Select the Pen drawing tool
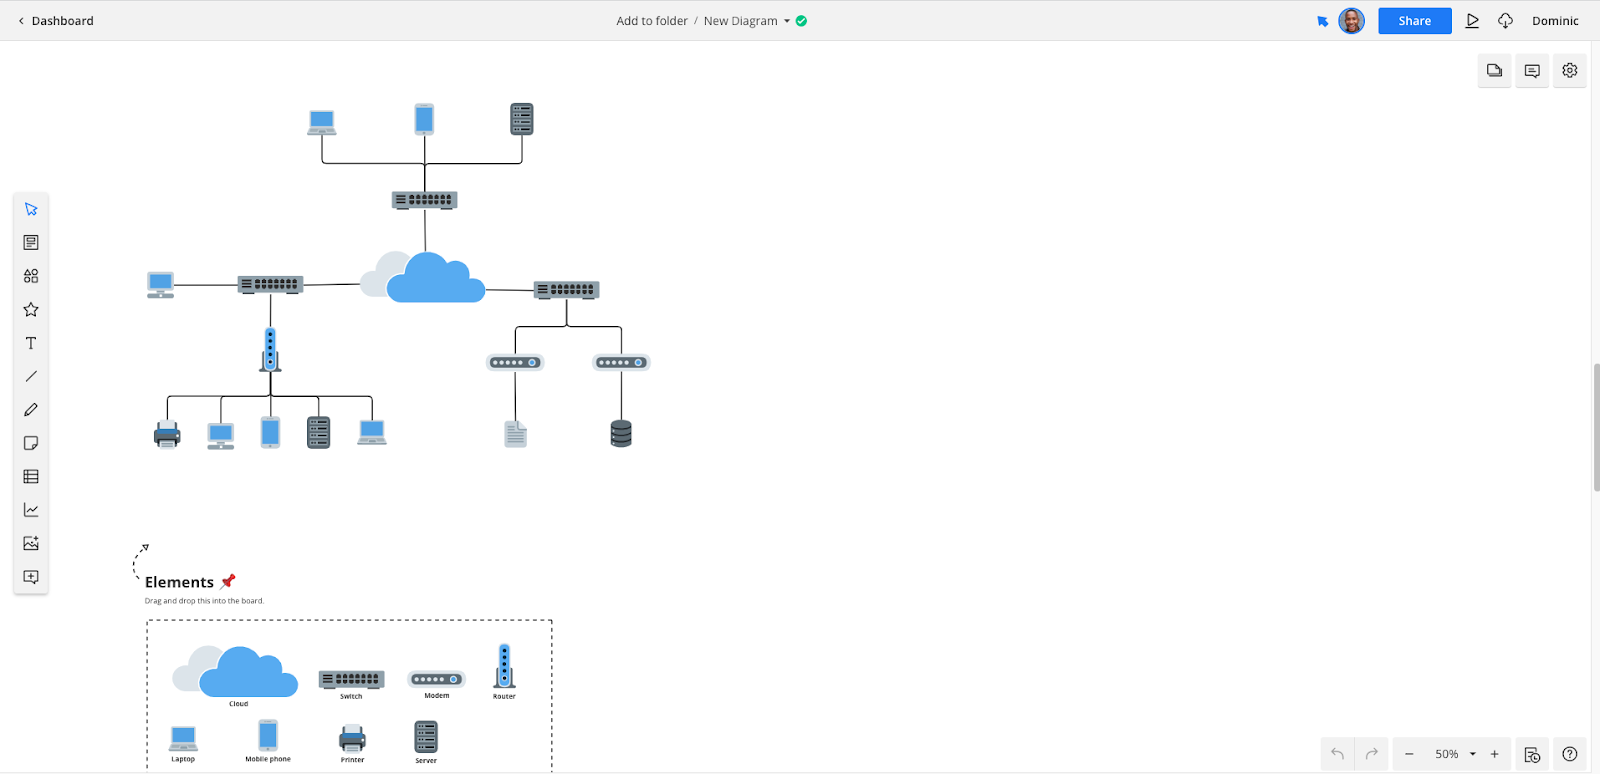The image size is (1600, 774). (31, 410)
